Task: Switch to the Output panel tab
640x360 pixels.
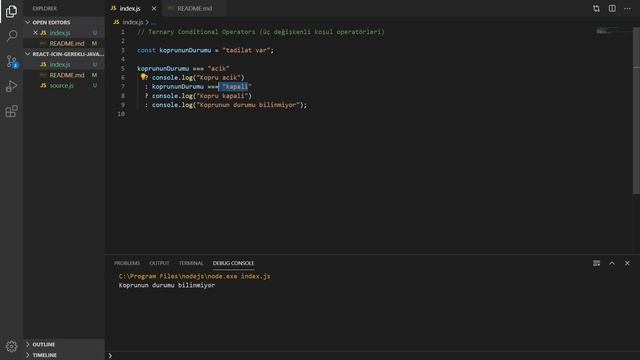Action: (x=159, y=263)
